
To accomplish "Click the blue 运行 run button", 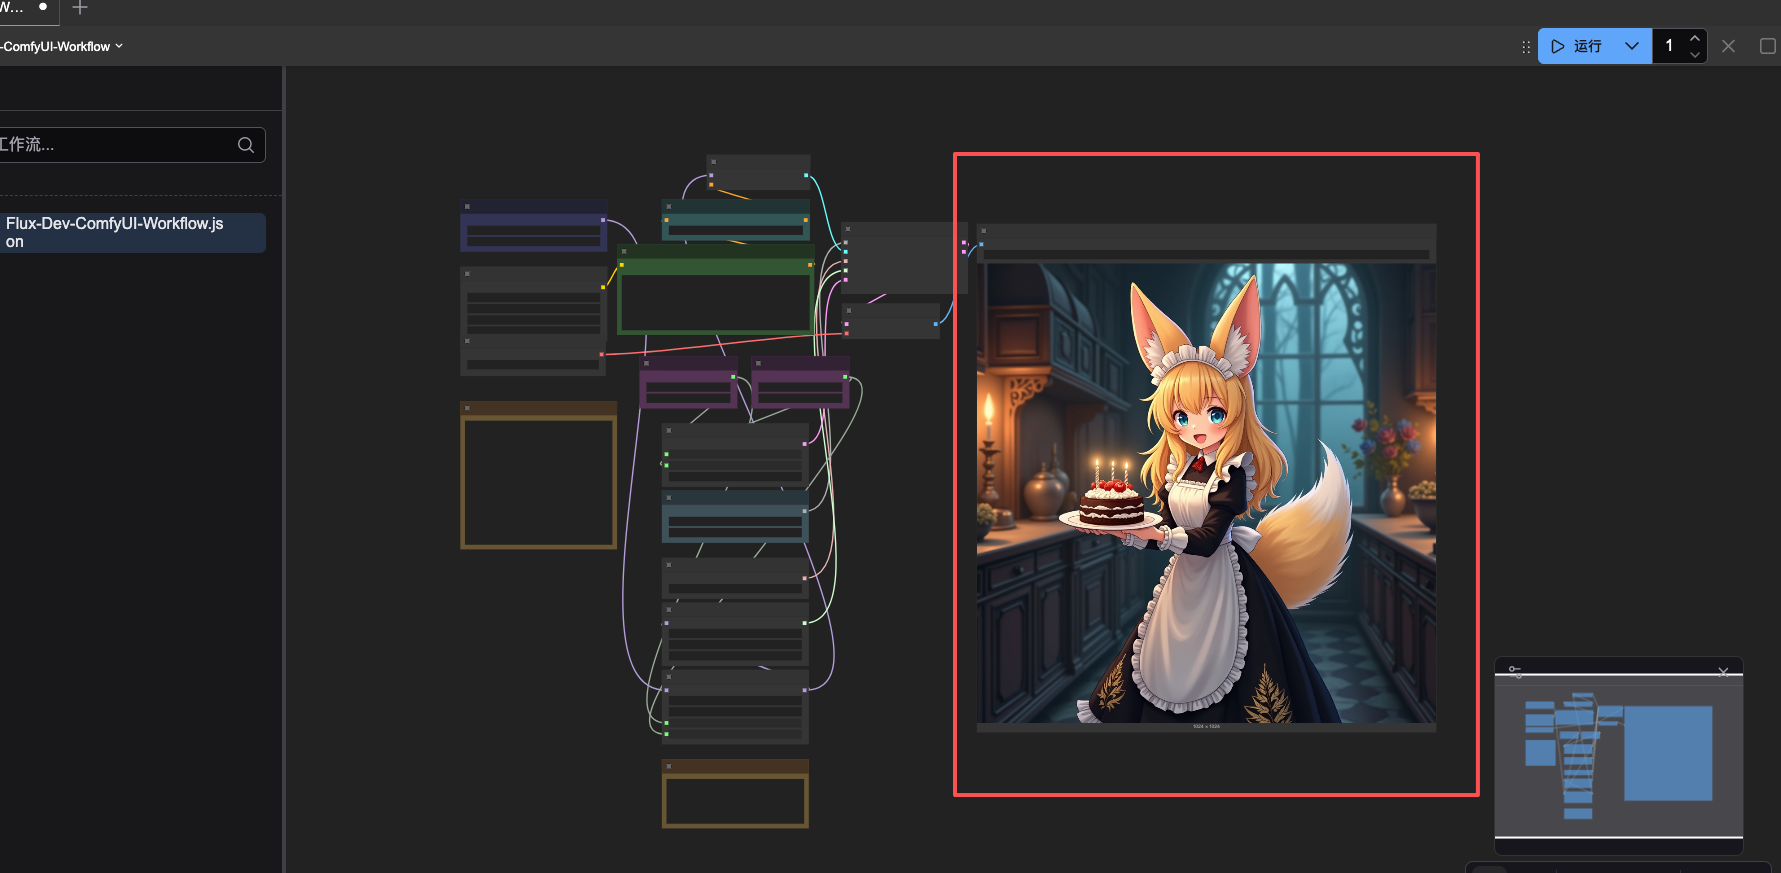I will [1576, 46].
